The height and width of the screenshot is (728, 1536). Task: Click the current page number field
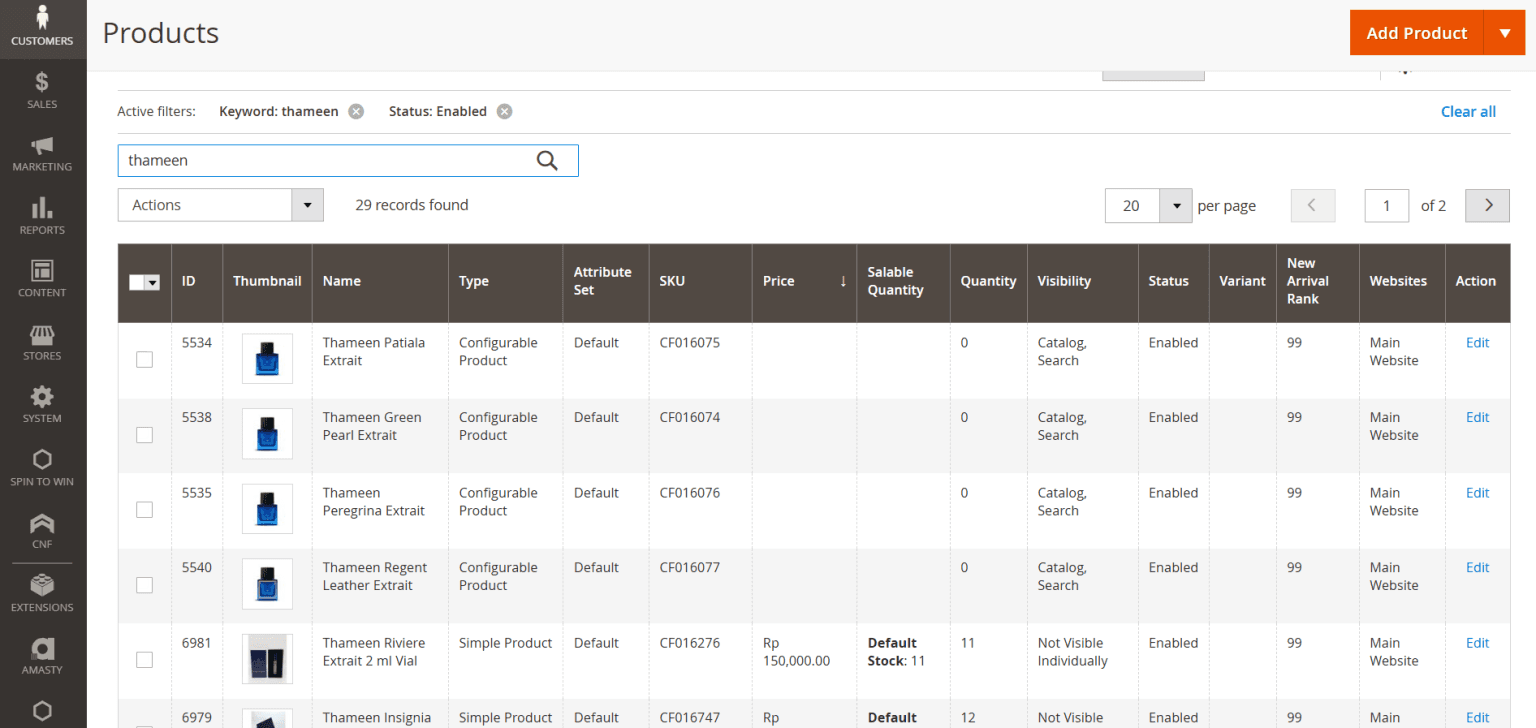point(1387,205)
